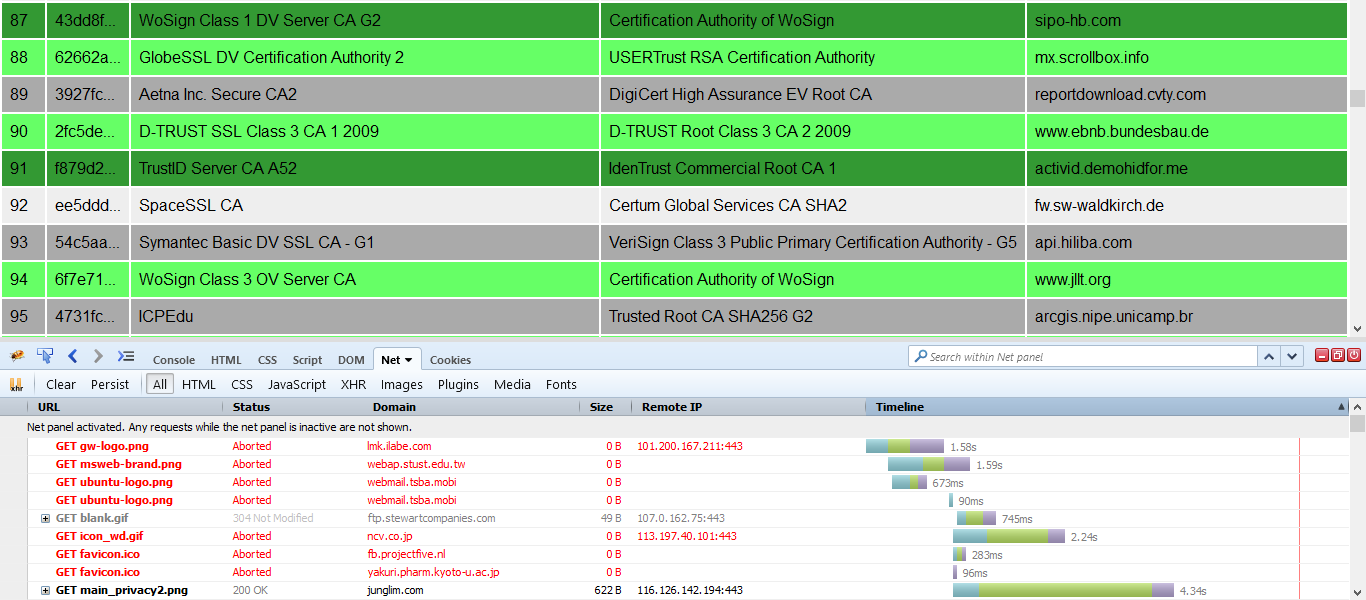Select the GET icon_wd.gif request
Image resolution: width=1366 pixels, height=600 pixels.
tap(99, 536)
